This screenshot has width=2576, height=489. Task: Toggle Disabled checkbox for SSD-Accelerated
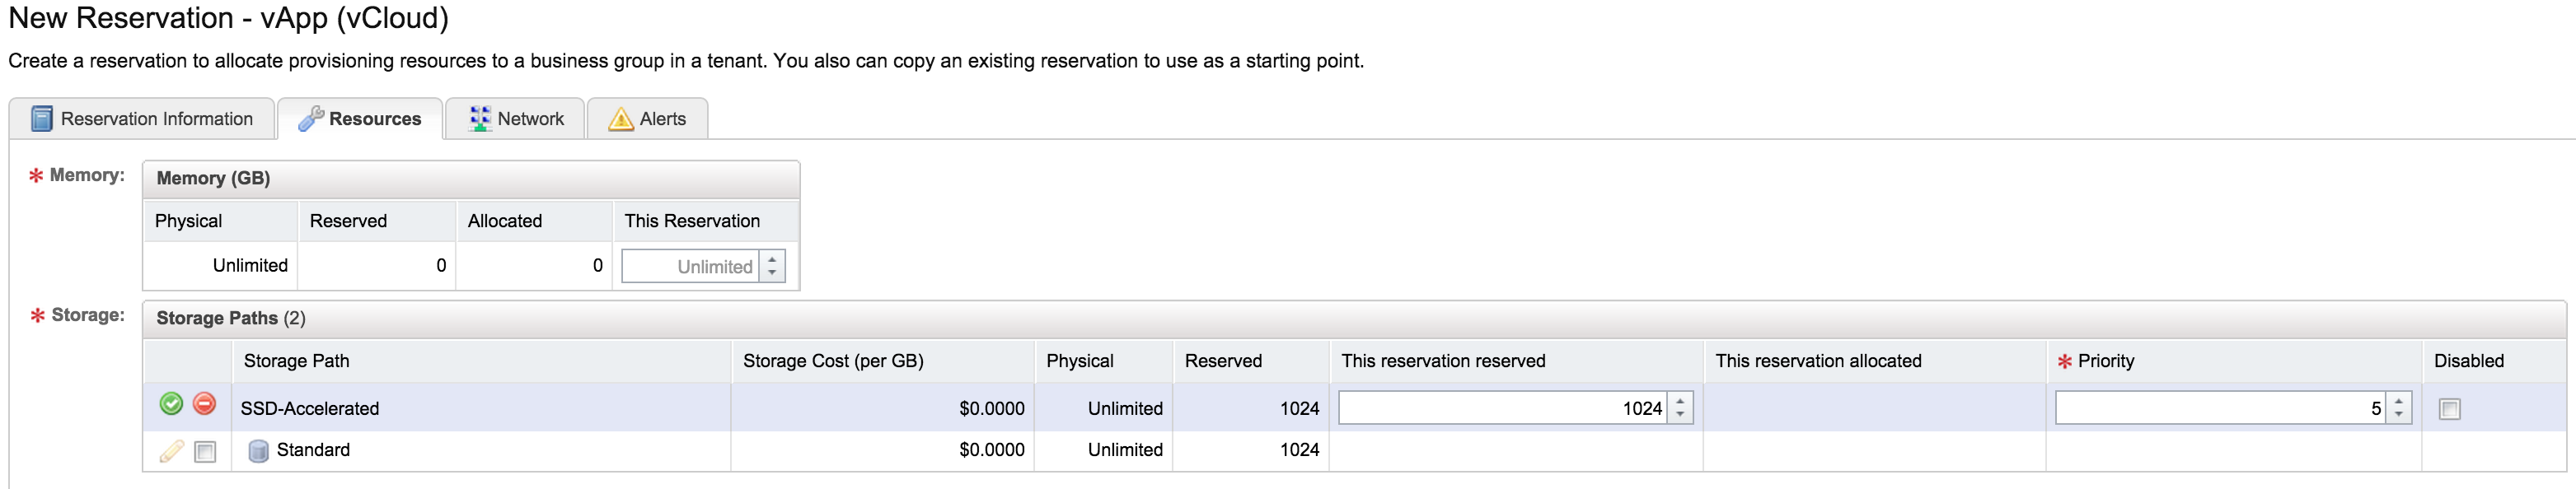[2449, 409]
